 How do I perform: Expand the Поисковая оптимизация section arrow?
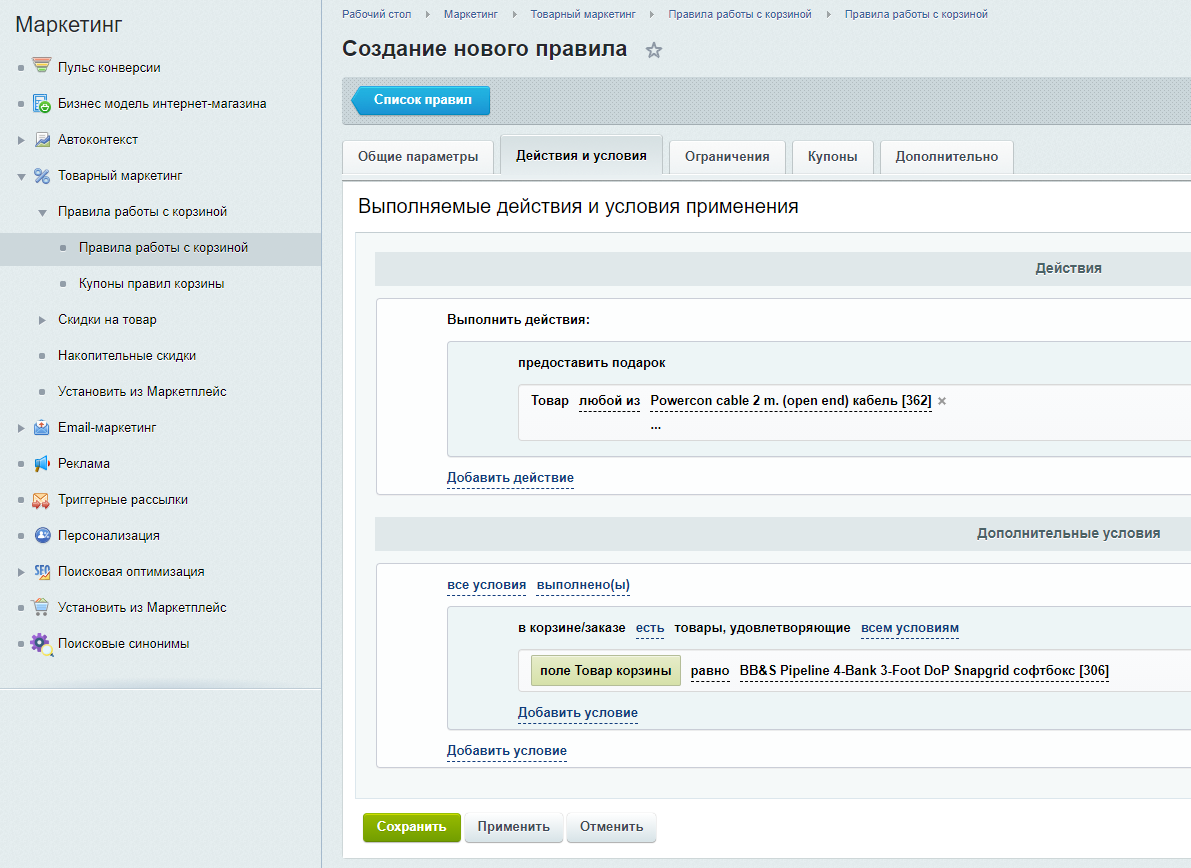21,572
